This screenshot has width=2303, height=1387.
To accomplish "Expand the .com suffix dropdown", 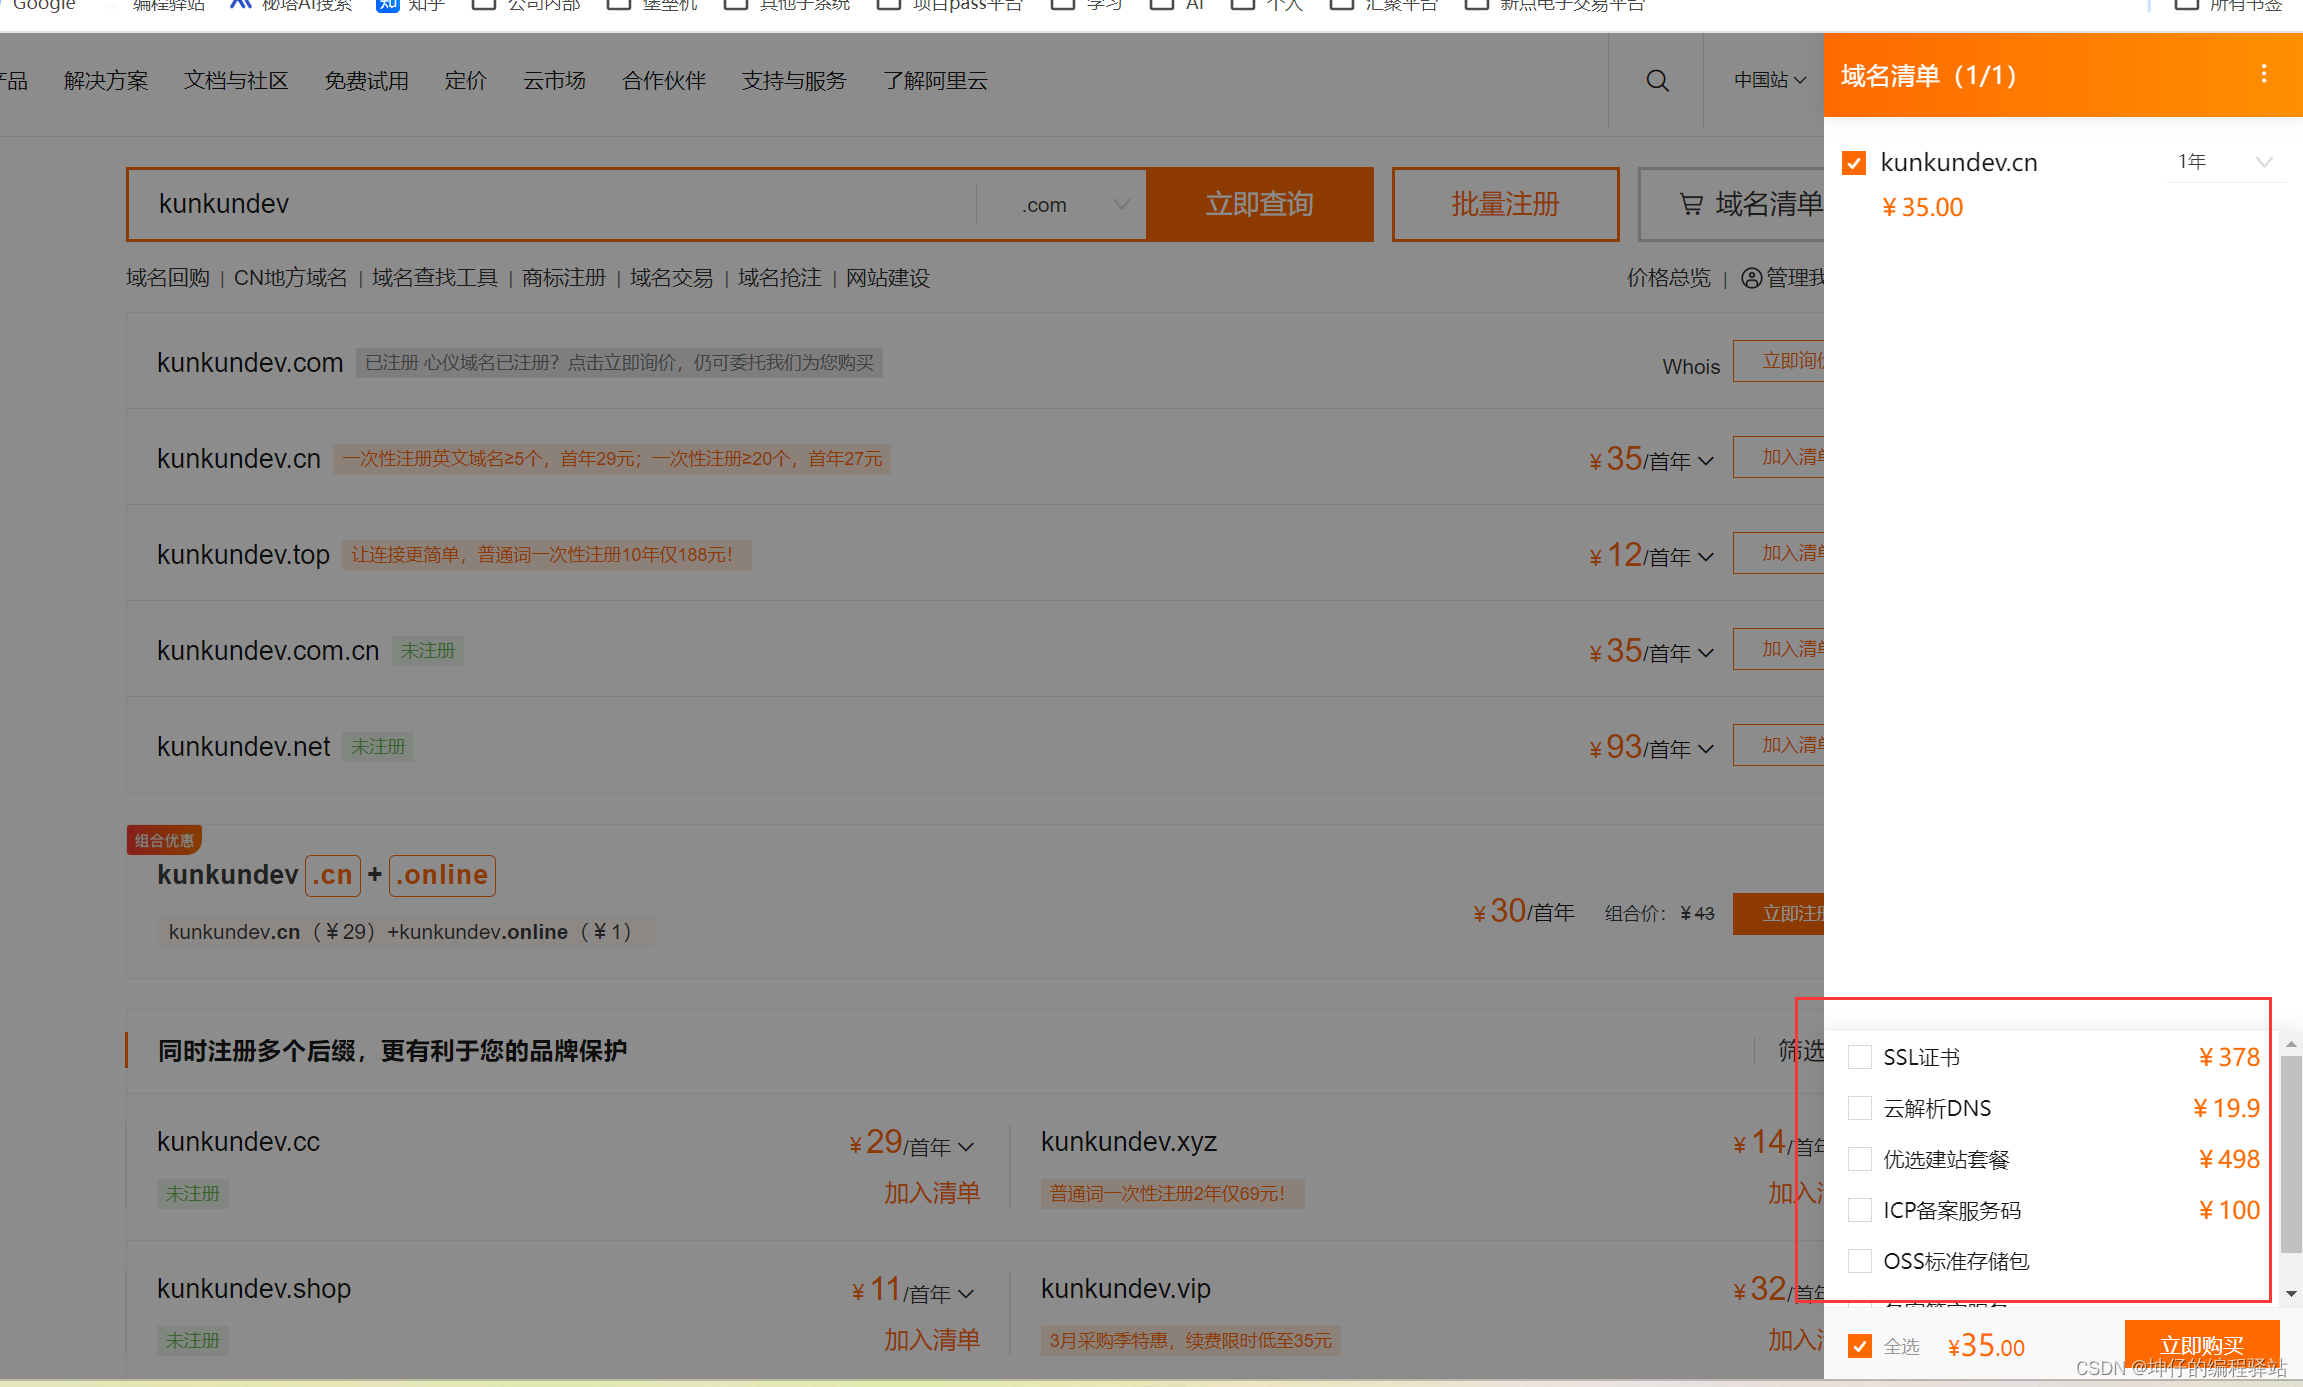I will [x=1074, y=205].
